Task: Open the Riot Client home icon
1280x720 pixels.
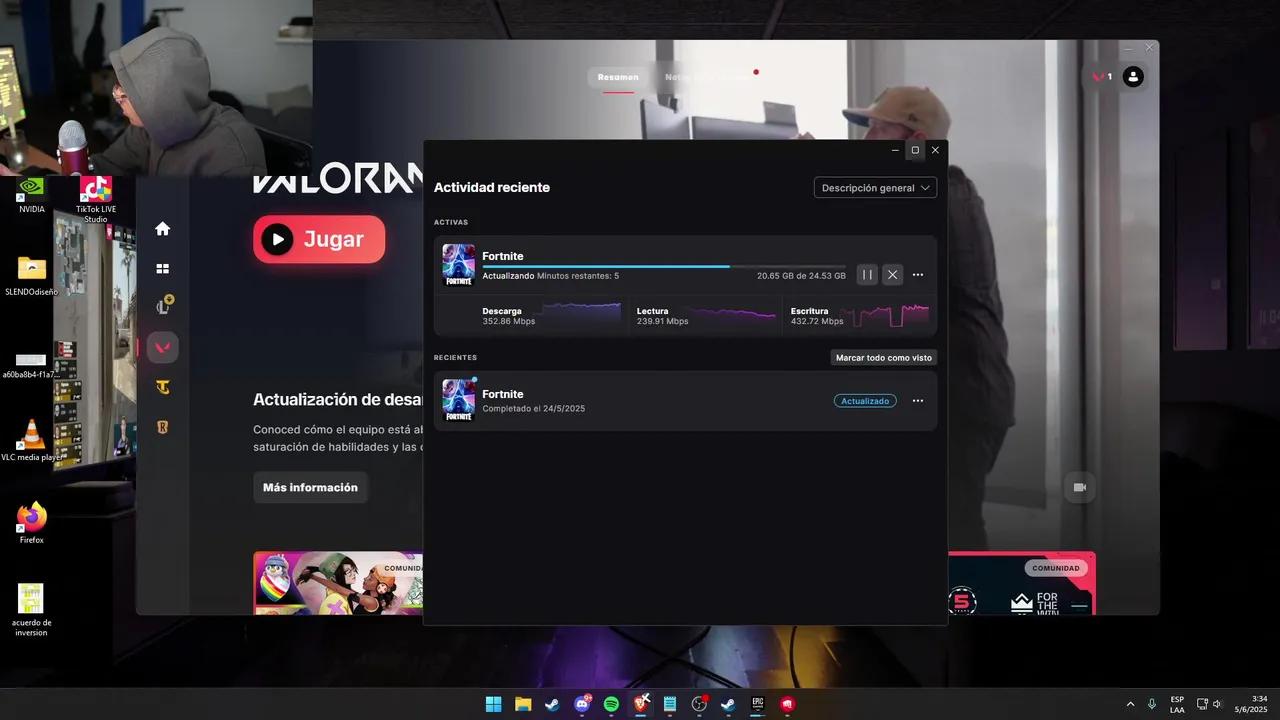Action: [x=162, y=229]
